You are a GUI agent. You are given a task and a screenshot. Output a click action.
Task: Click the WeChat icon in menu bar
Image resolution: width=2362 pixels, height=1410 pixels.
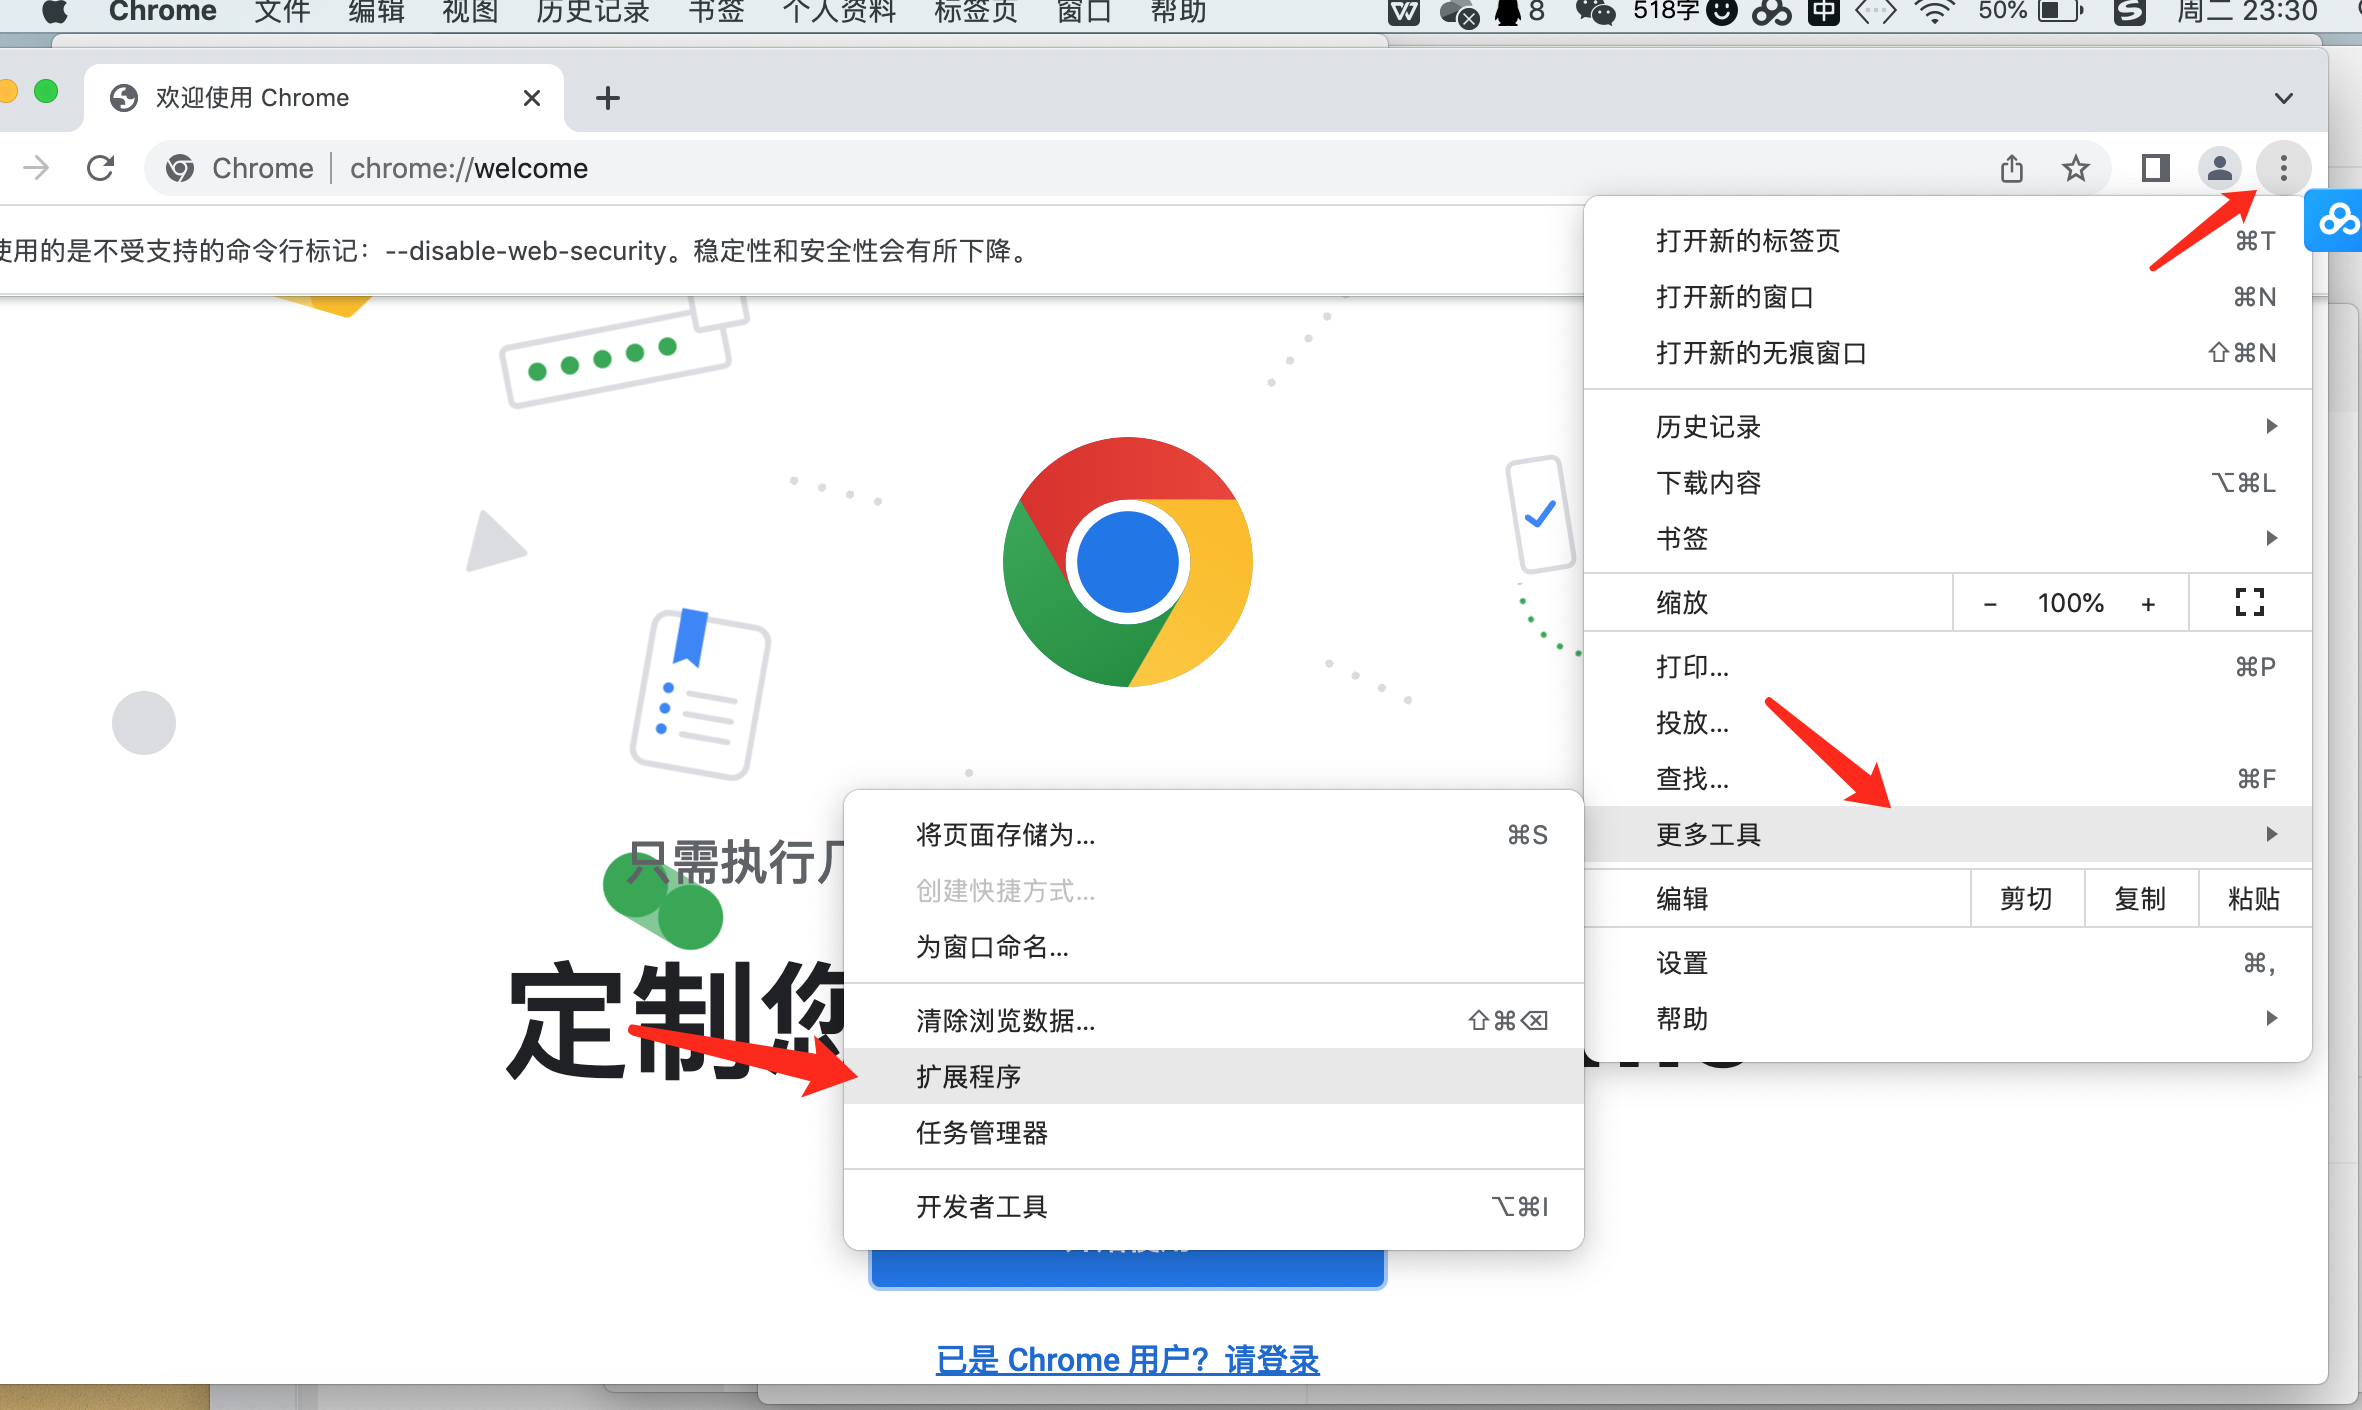tap(1595, 12)
